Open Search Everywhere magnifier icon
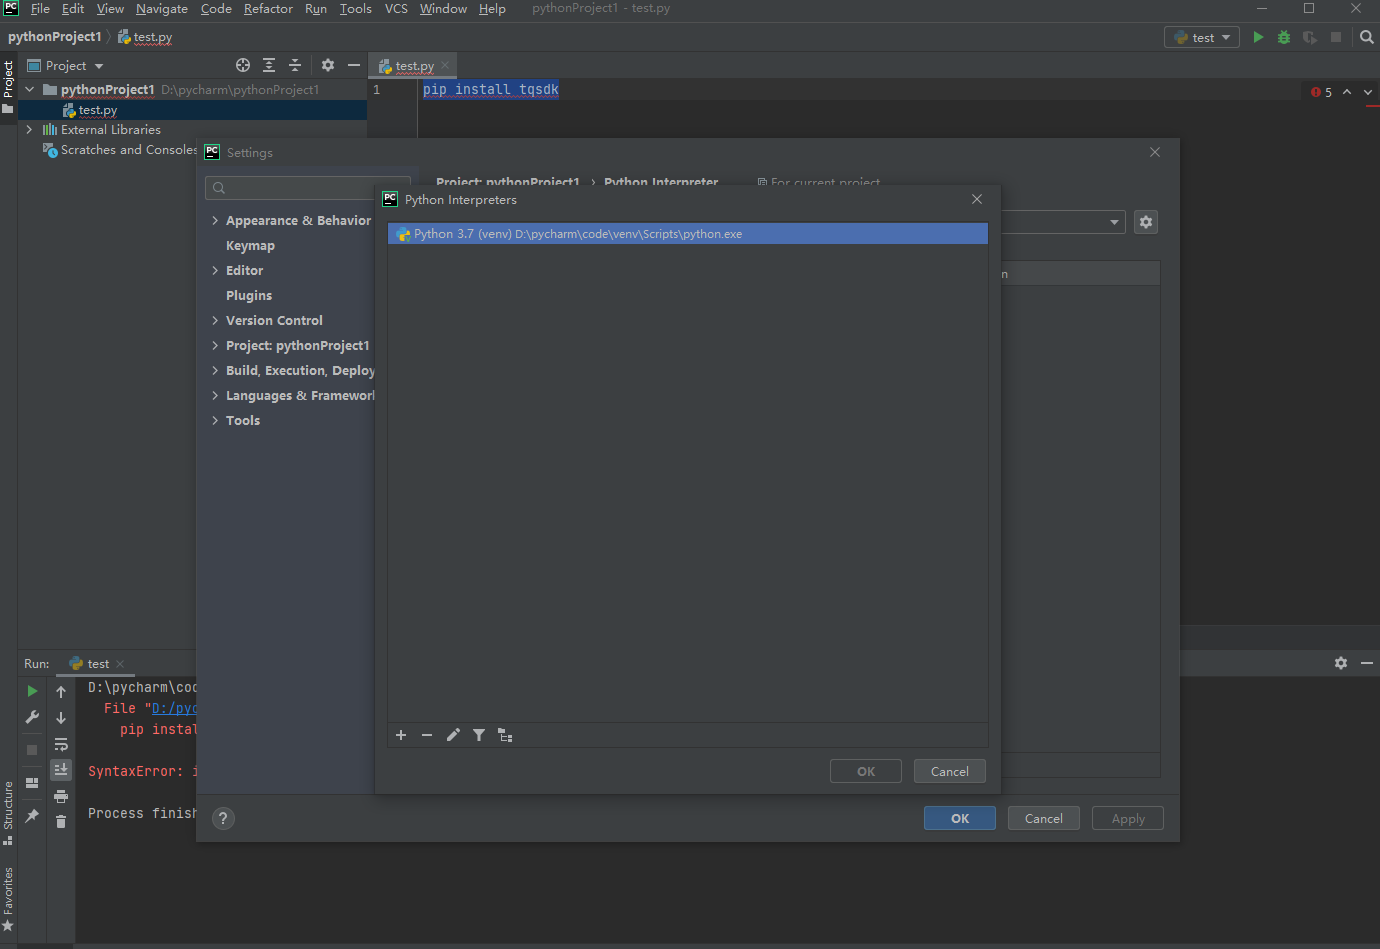The width and height of the screenshot is (1380, 949). pyautogui.click(x=1367, y=37)
